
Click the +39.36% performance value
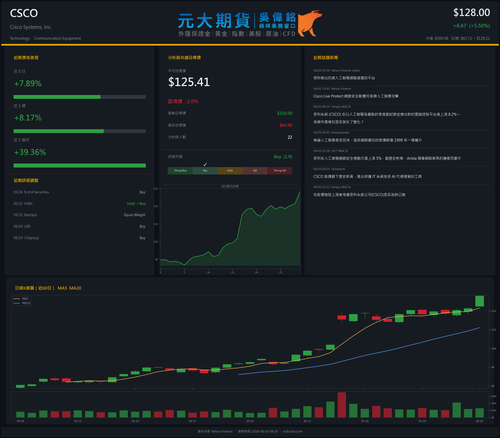click(30, 152)
